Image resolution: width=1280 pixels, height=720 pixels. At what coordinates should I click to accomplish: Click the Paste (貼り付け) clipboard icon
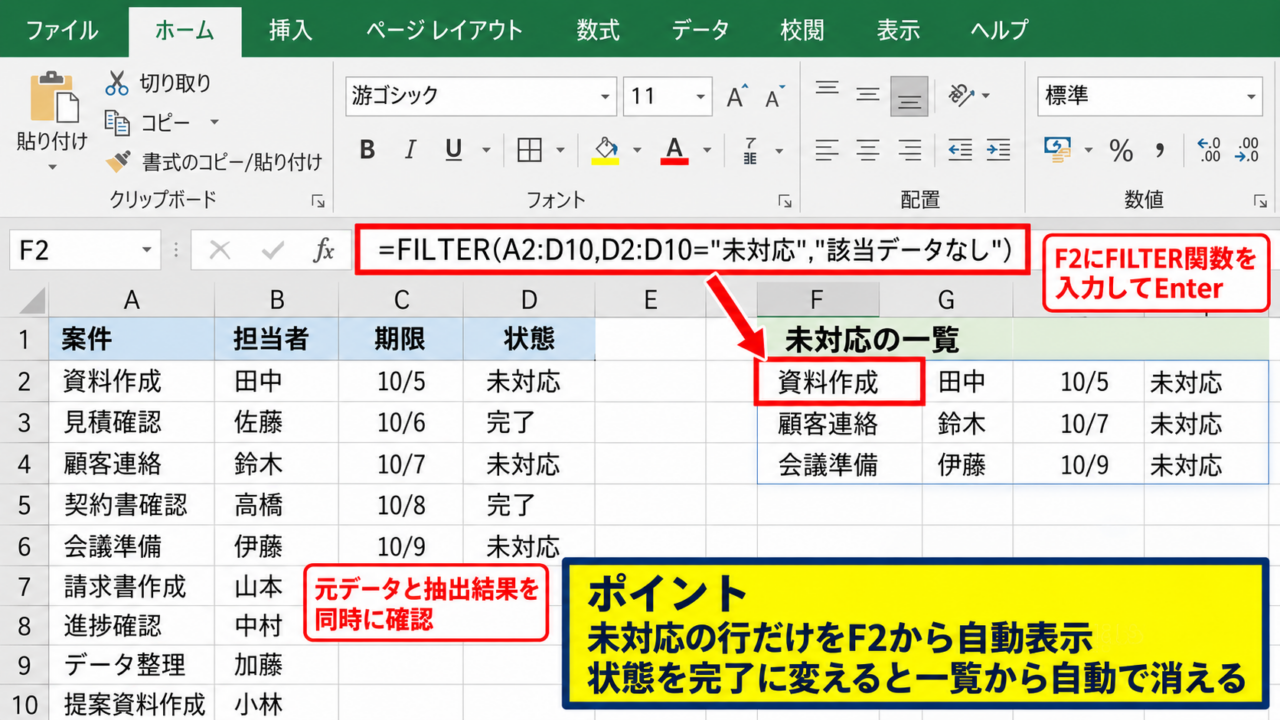[x=52, y=97]
